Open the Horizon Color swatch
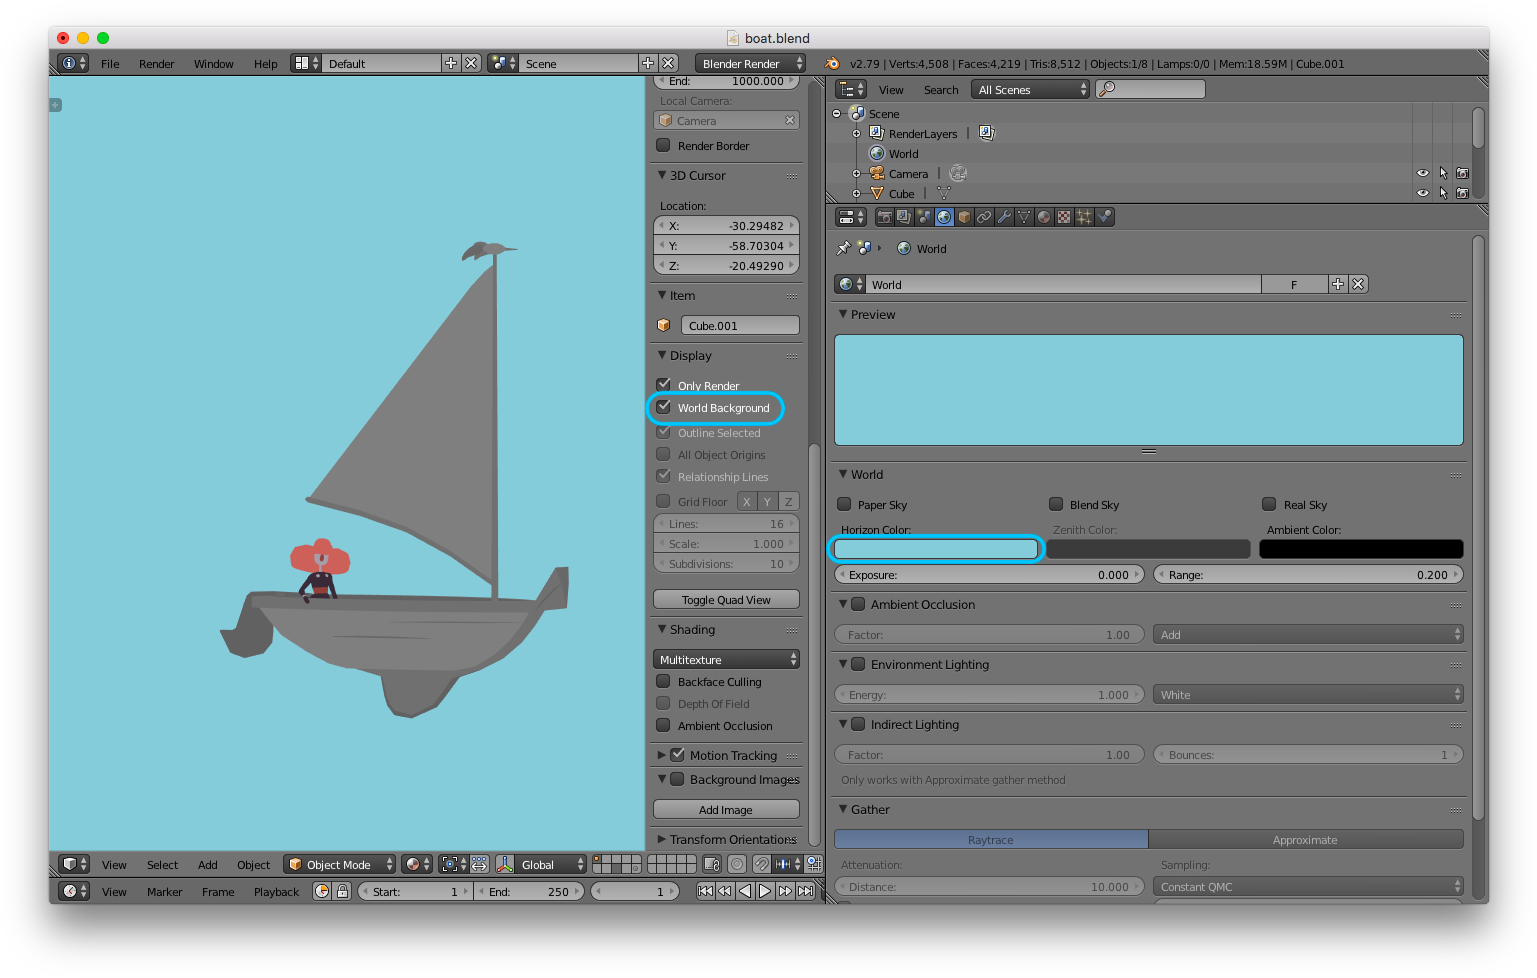Image resolution: width=1537 pixels, height=978 pixels. click(x=936, y=549)
